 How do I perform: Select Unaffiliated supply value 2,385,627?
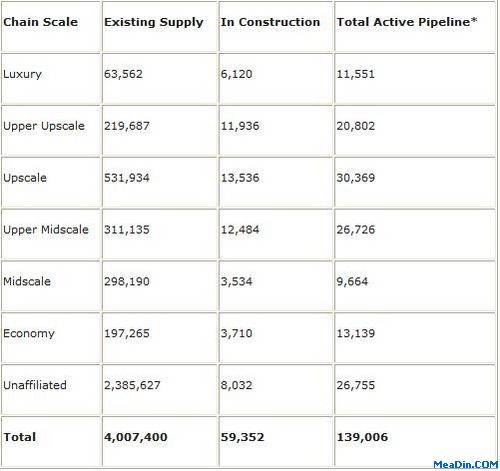(132, 386)
